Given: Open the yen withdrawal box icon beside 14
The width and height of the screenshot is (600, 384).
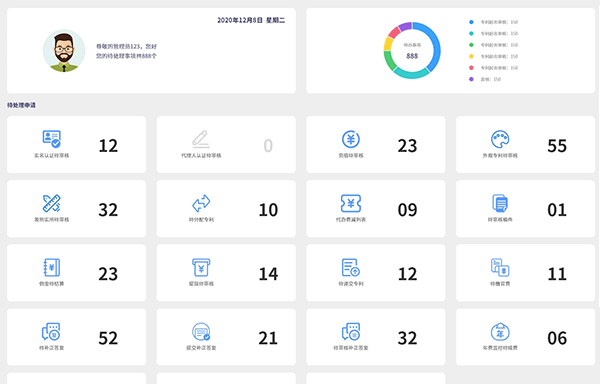Looking at the screenshot, I should 201,267.
